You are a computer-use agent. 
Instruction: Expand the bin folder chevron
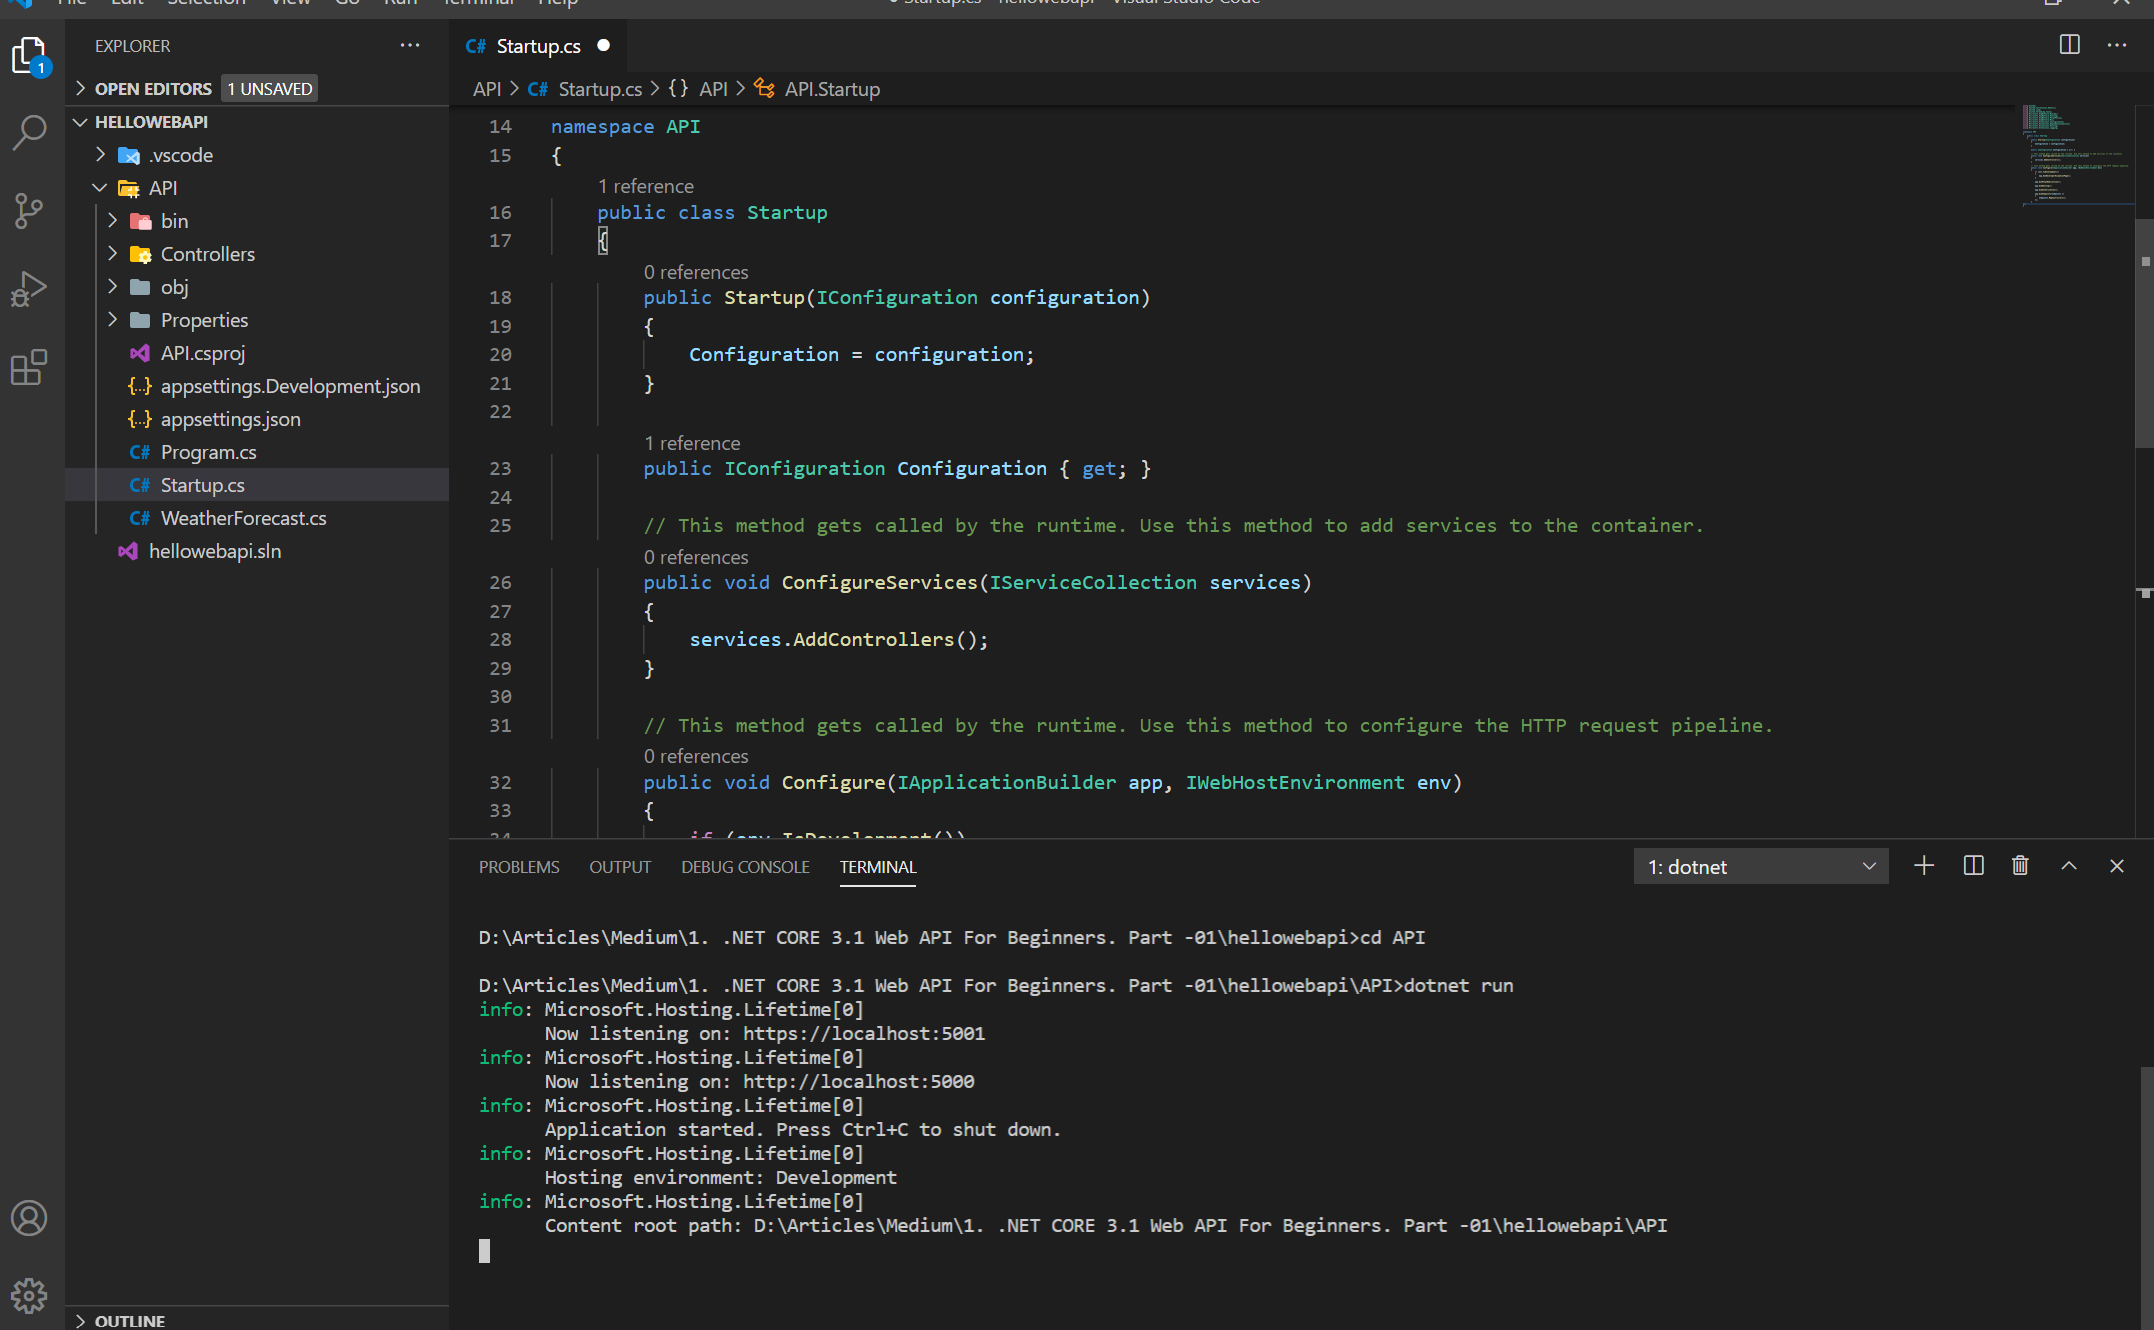112,221
